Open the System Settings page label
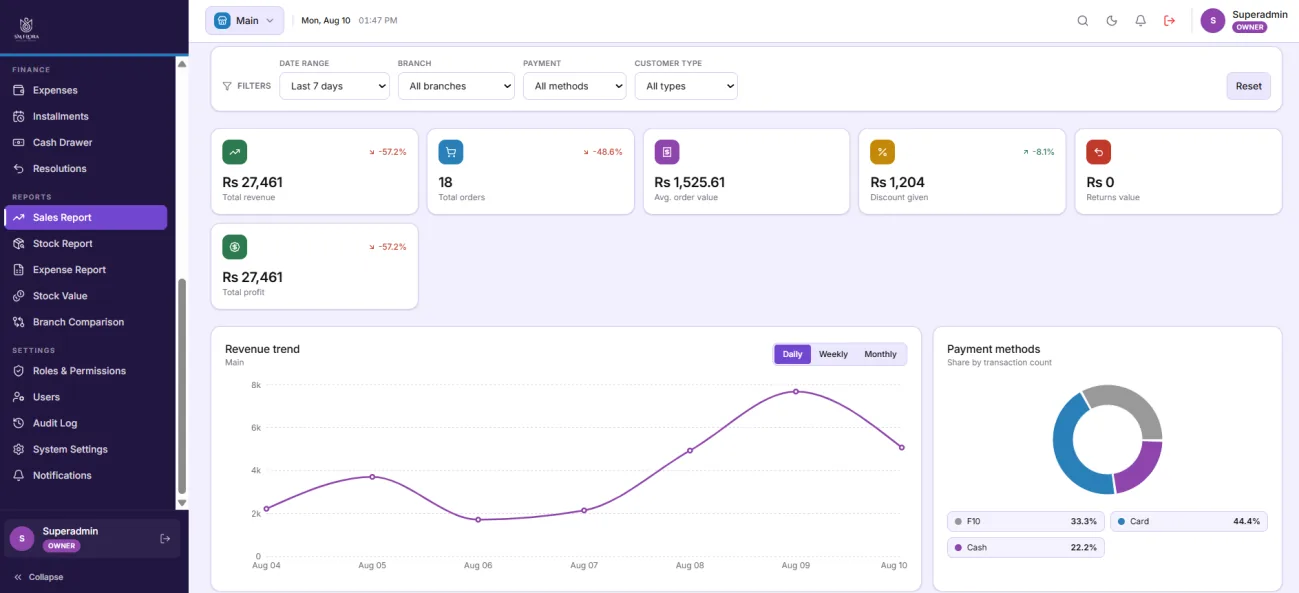The image size is (1299, 593). click(70, 449)
